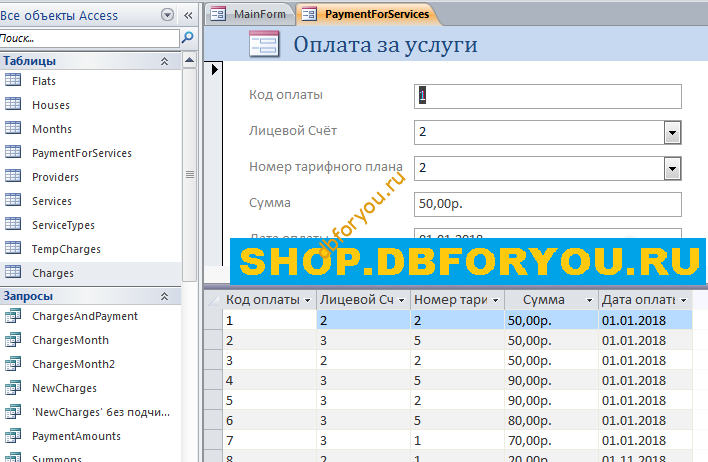708x462 pixels.
Task: Open the Лицевой Сч column filter arrow
Action: click(x=401, y=300)
